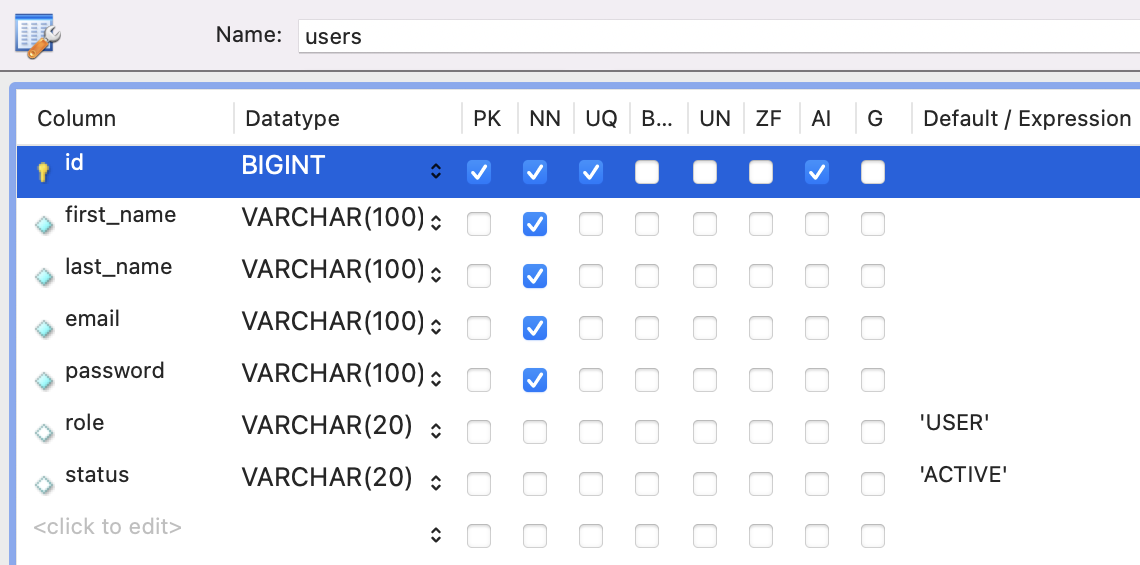
Task: Click VARCHAR(20) datatype for role
Action: click(327, 426)
